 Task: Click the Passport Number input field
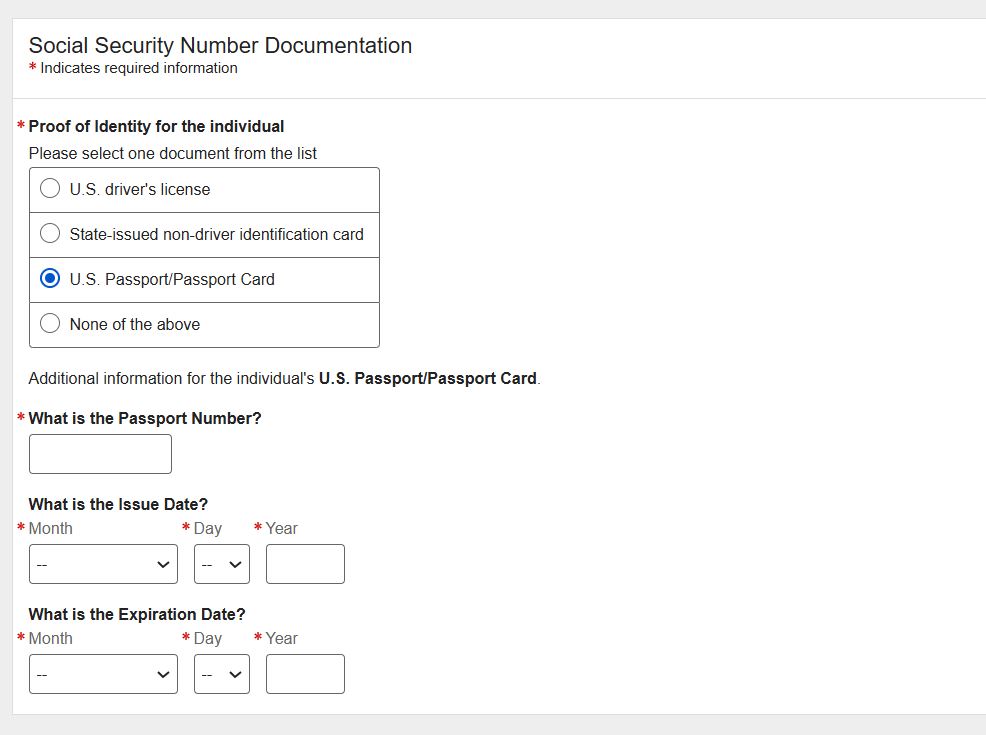coord(100,454)
